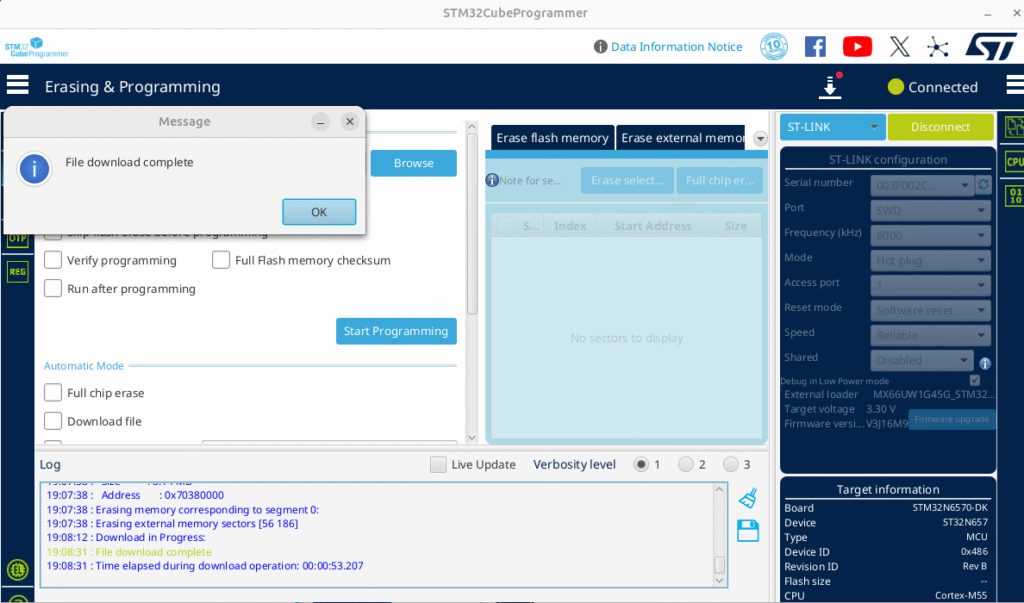This screenshot has width=1024, height=603.
Task: Click OK on the File download complete message
Action: 319,211
